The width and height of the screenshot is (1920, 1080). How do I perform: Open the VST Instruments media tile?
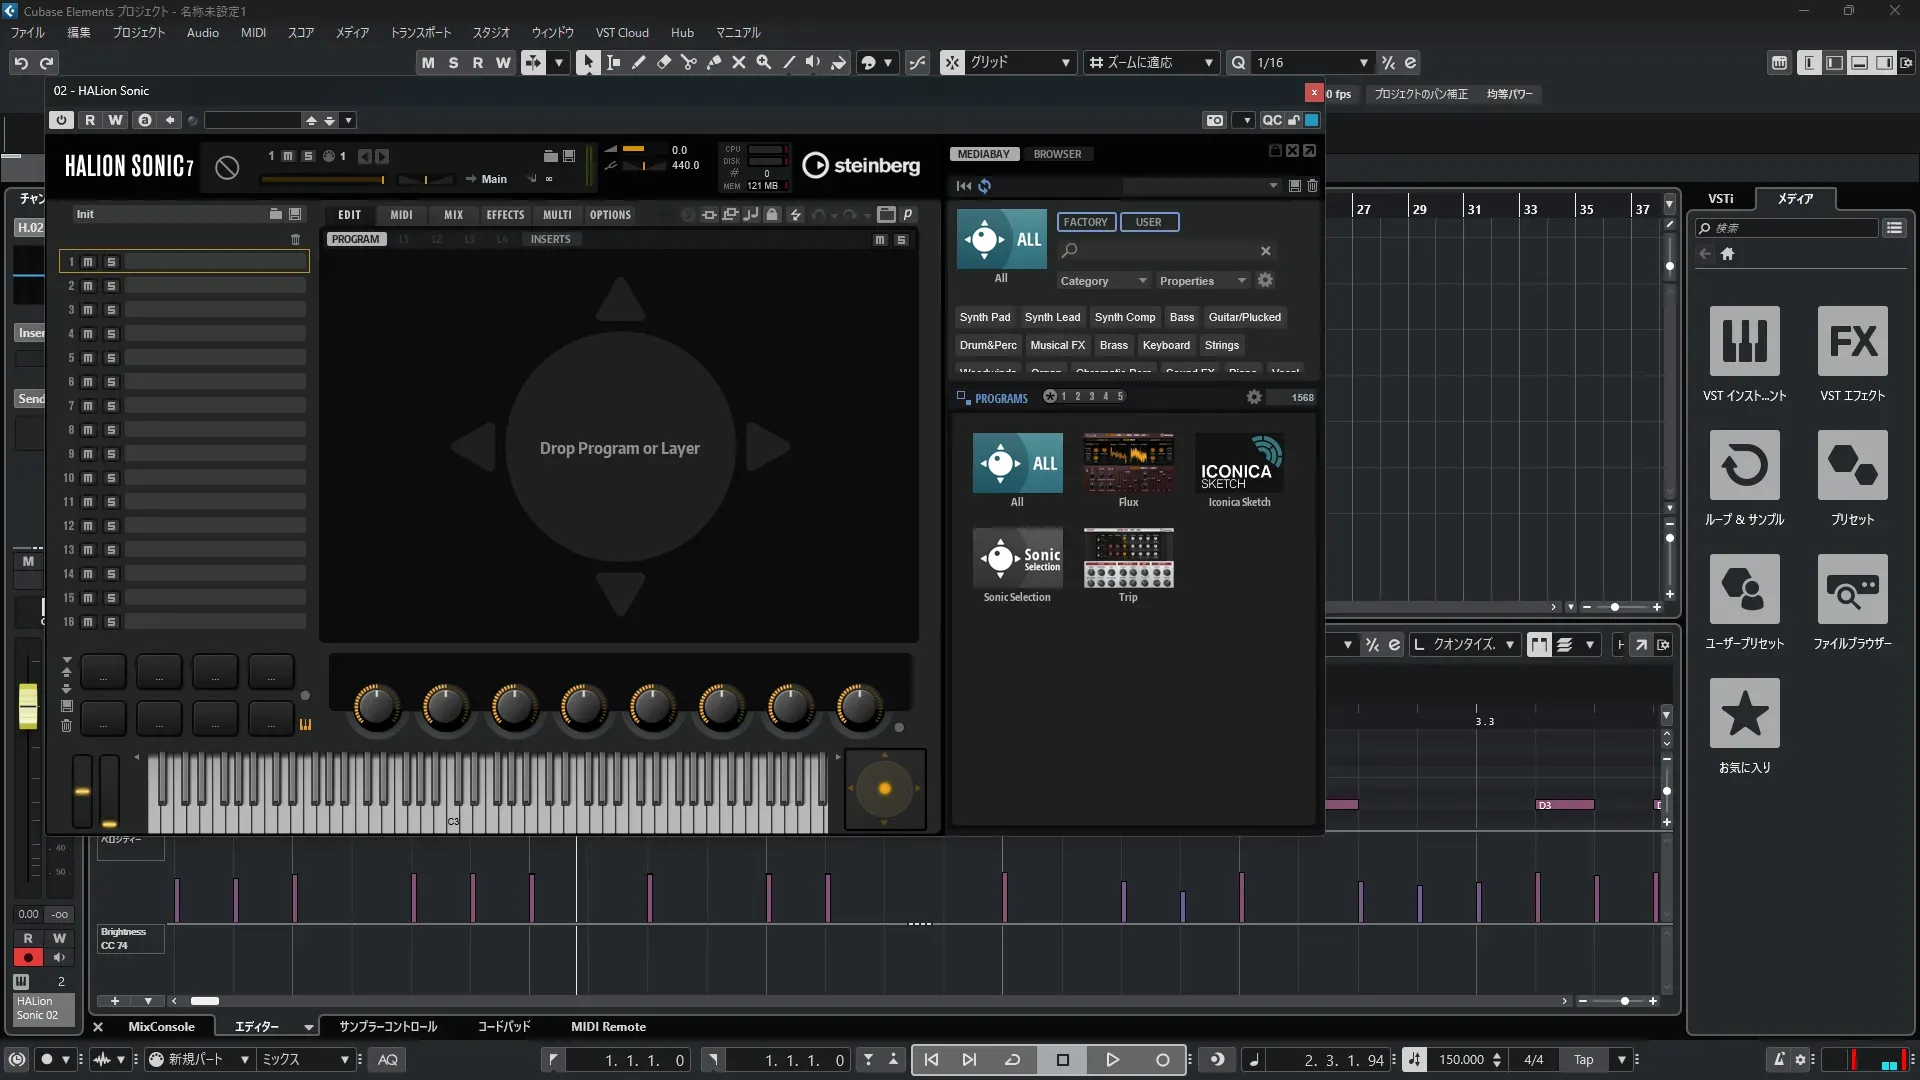point(1744,342)
